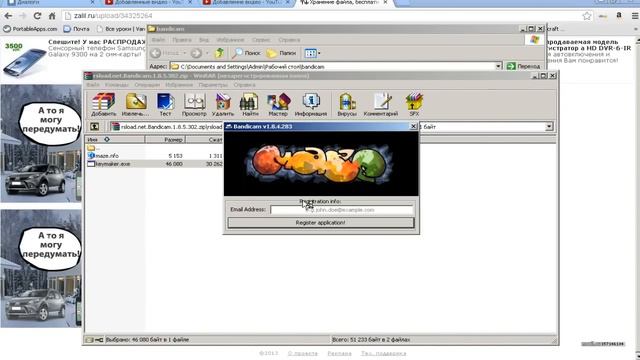The width and height of the screenshot is (640, 360).
Task: Open Explorer Правка menu
Action: pyautogui.click(x=182, y=40)
